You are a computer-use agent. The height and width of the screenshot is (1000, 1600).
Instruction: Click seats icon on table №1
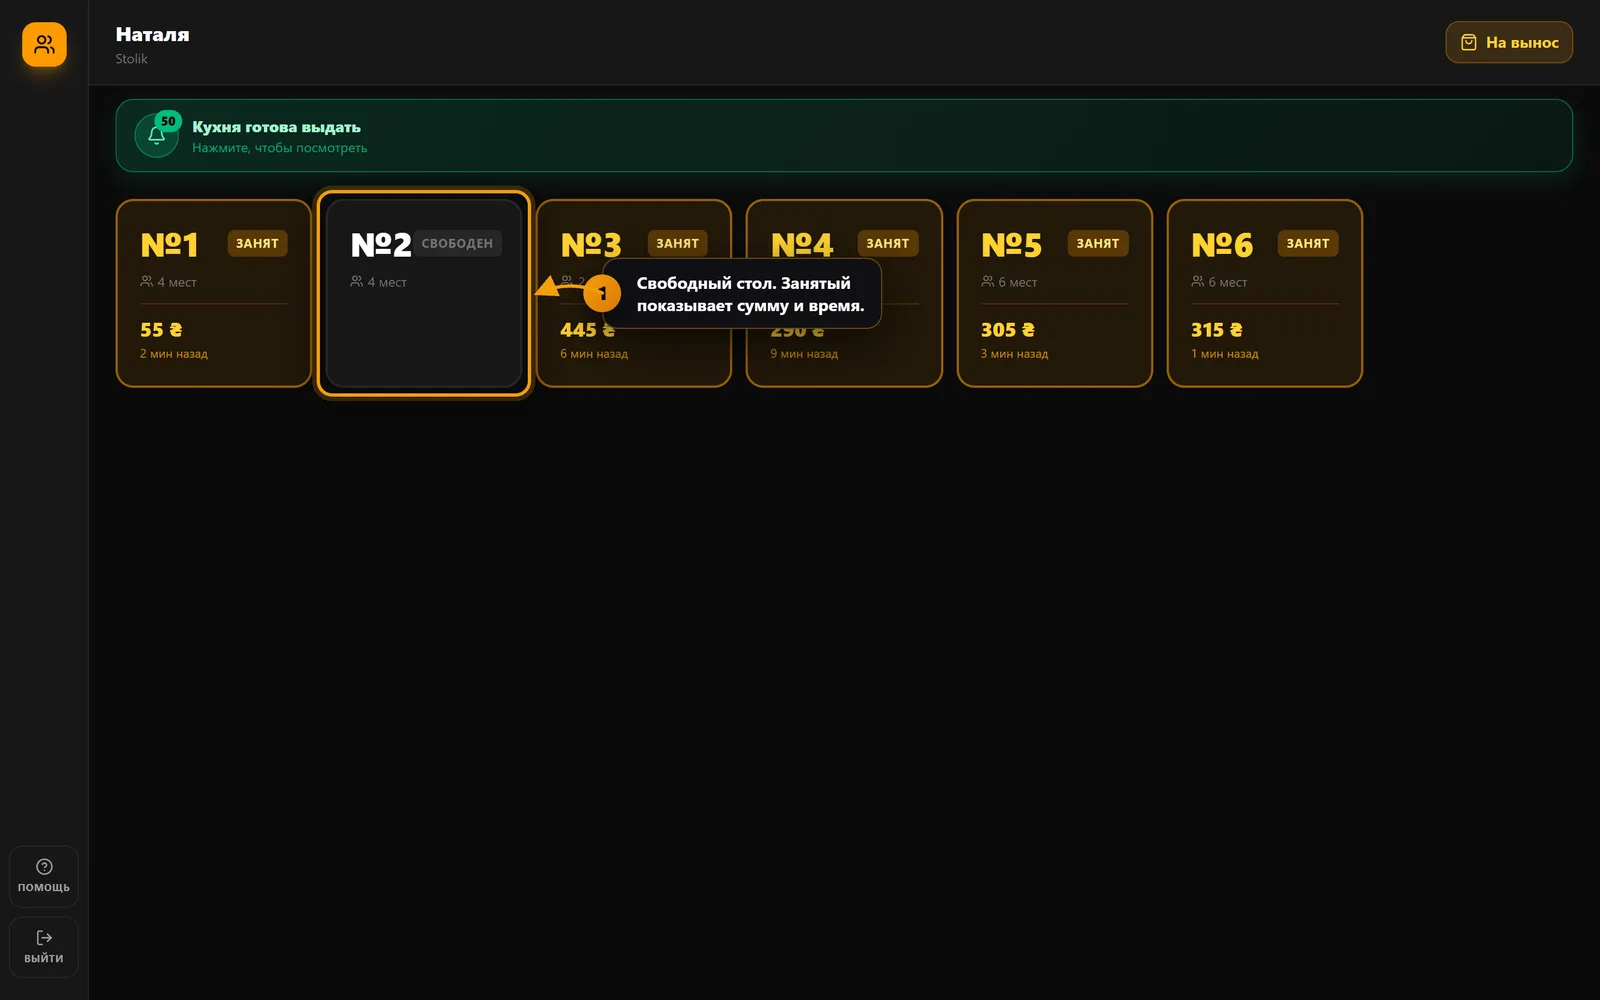pos(147,282)
